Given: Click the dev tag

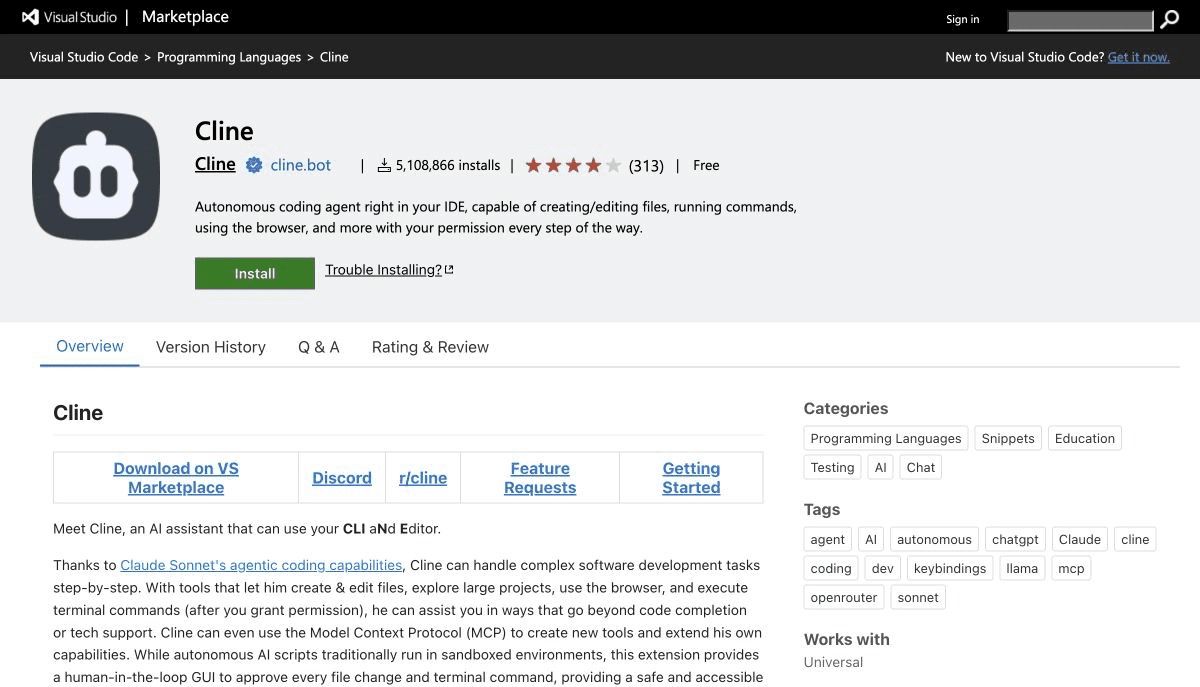Looking at the screenshot, I should [883, 568].
